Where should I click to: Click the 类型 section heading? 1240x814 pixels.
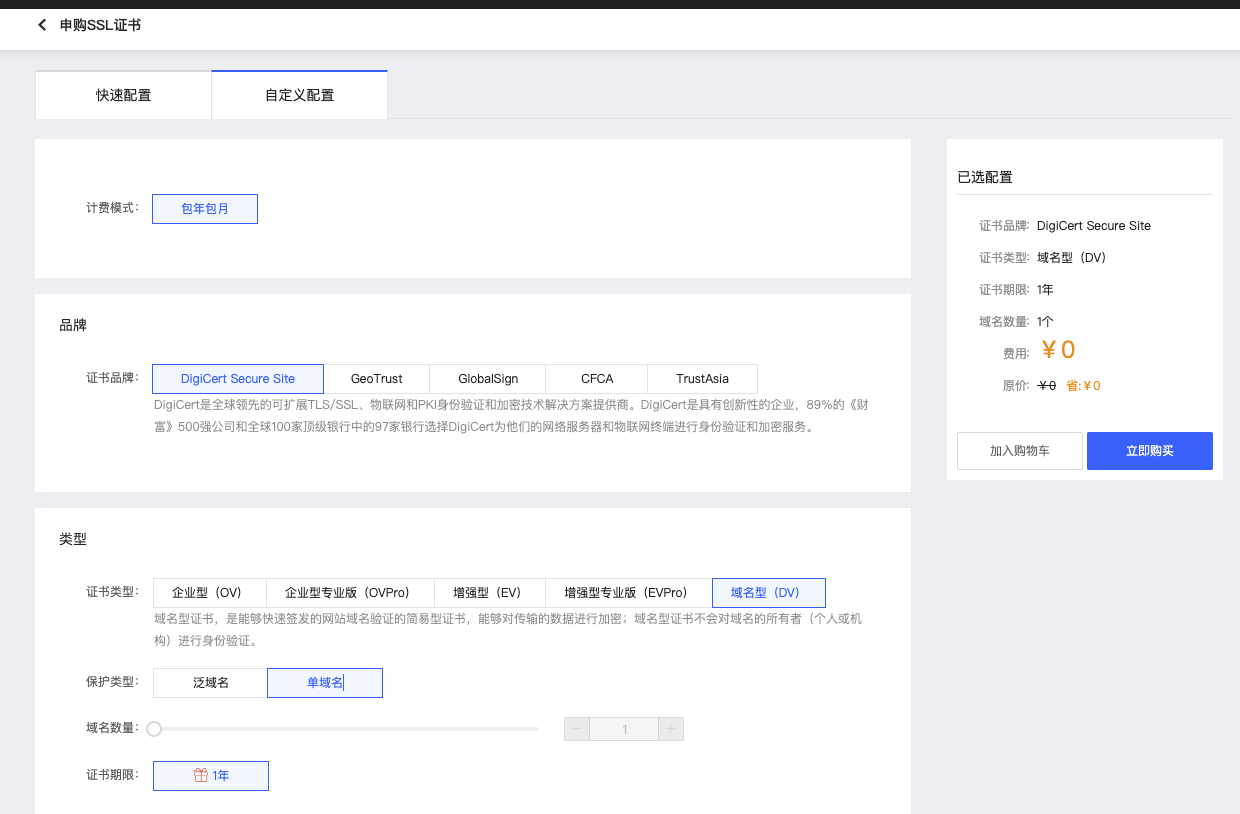pos(73,539)
